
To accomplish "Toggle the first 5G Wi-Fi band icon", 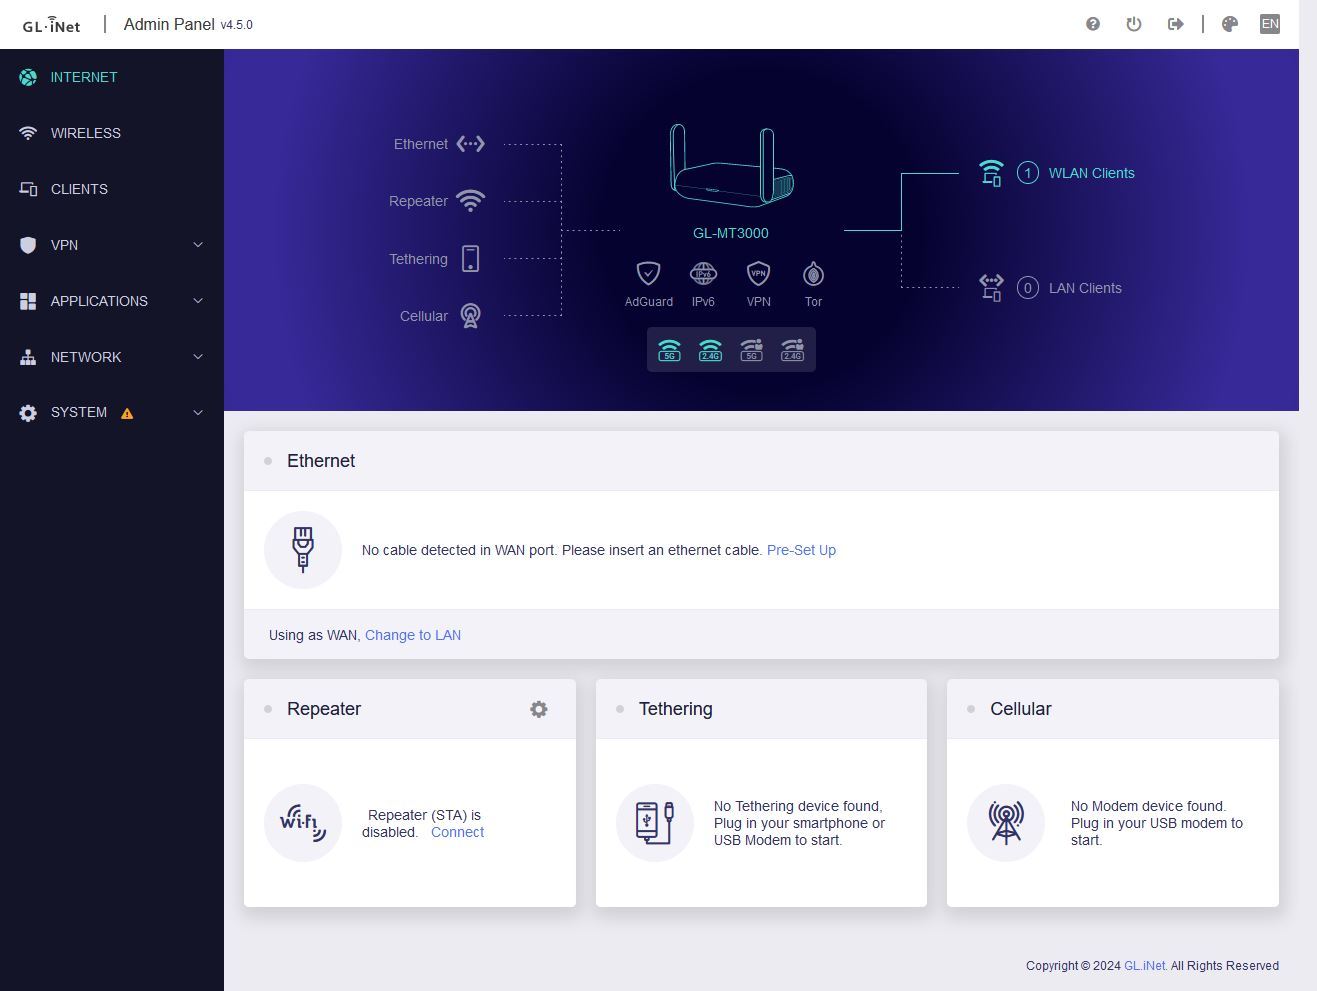I will click(669, 350).
